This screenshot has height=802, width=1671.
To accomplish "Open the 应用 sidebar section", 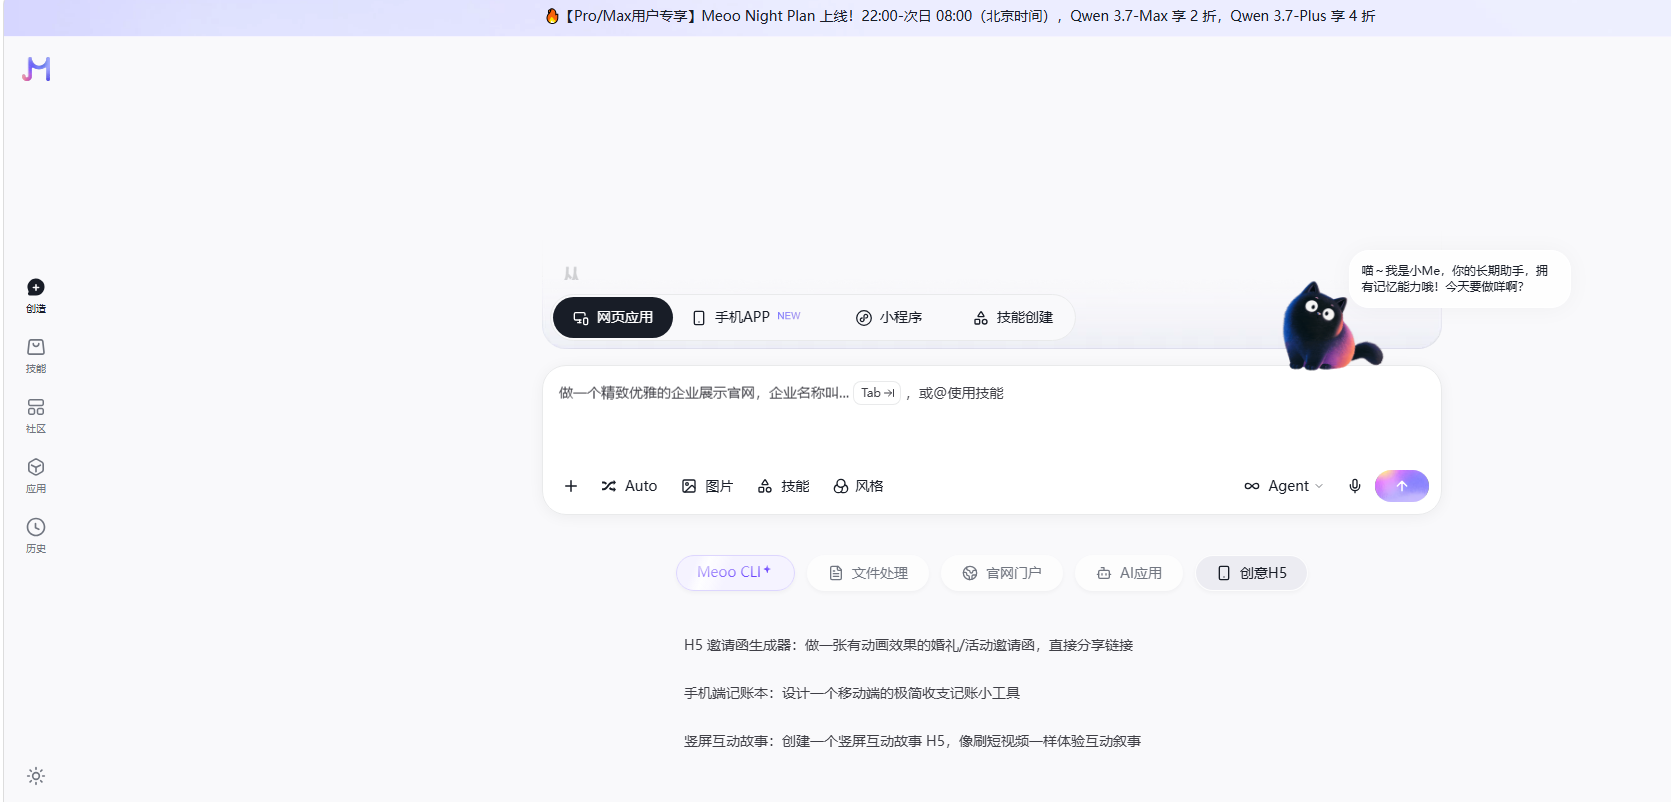I will pos(36,476).
